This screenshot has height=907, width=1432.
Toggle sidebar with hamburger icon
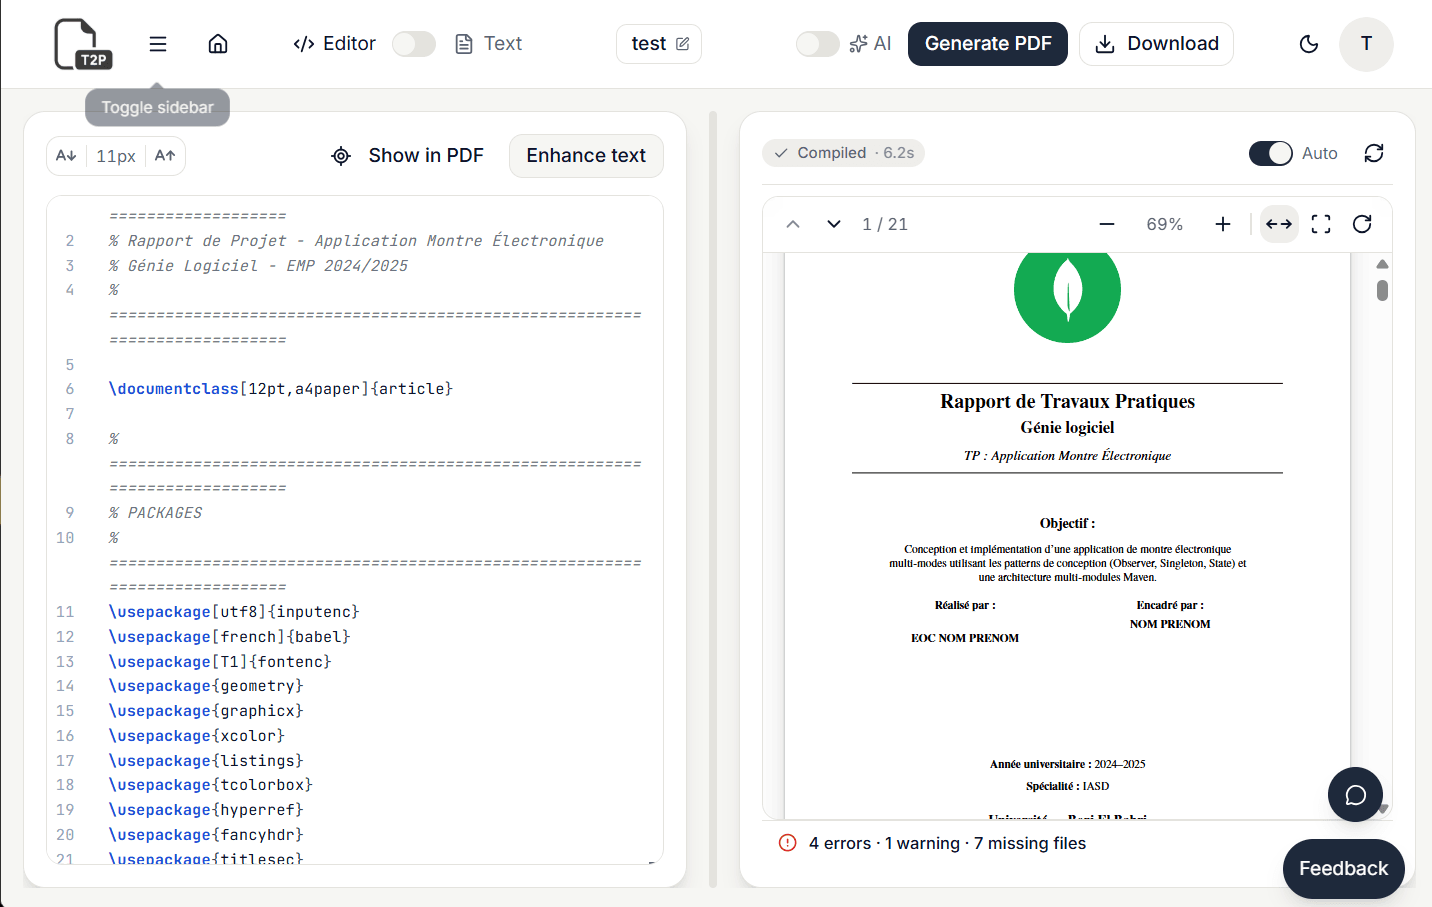158,44
